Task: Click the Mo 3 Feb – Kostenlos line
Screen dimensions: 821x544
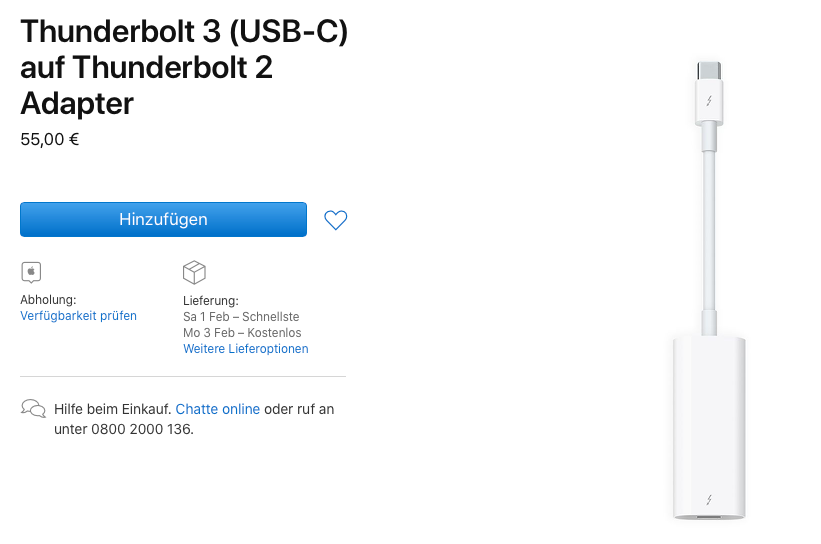Action: pos(242,333)
